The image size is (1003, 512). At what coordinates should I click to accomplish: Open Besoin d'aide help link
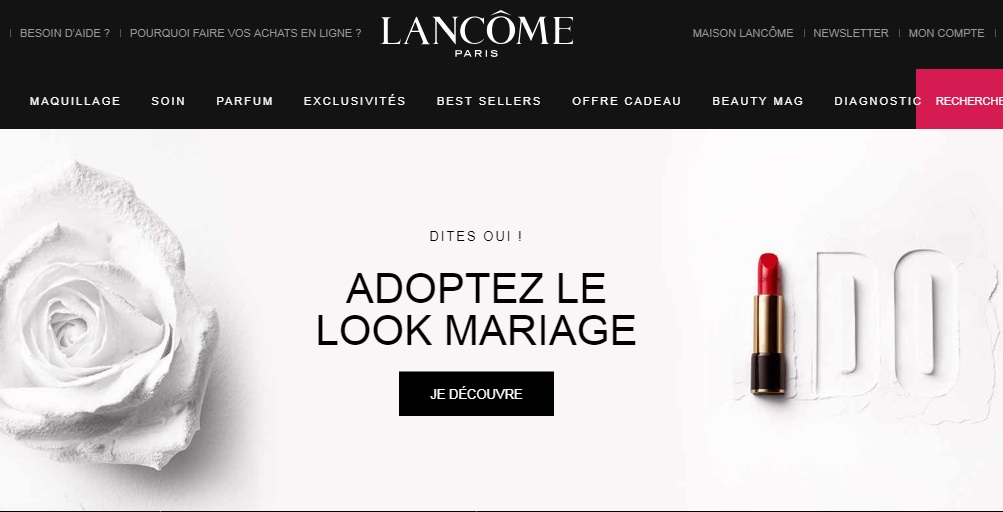(x=65, y=33)
